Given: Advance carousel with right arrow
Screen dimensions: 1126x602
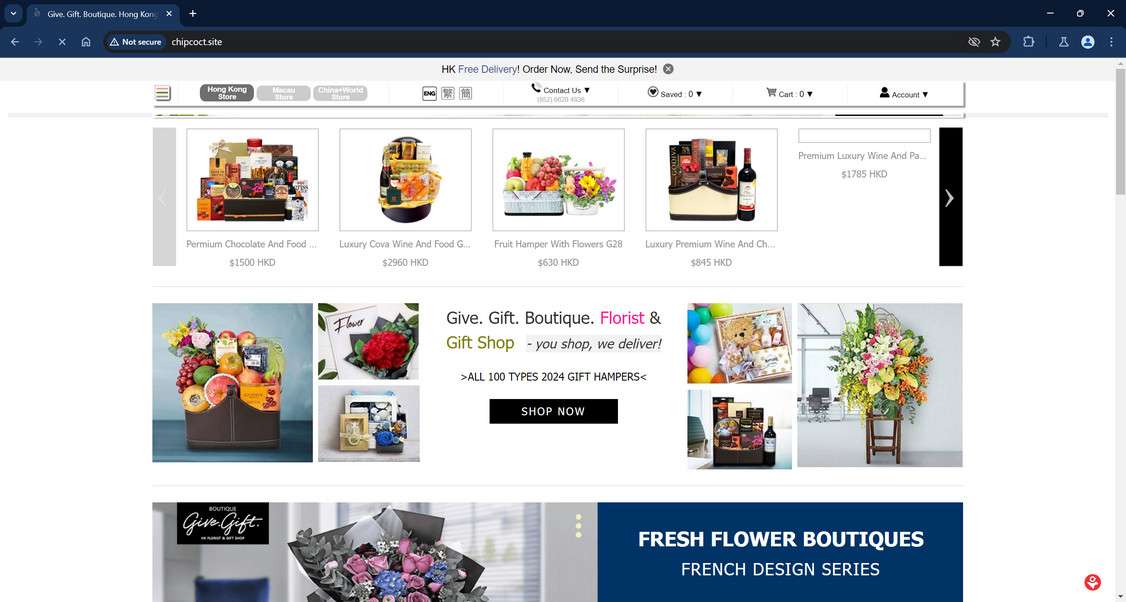Looking at the screenshot, I should (949, 197).
